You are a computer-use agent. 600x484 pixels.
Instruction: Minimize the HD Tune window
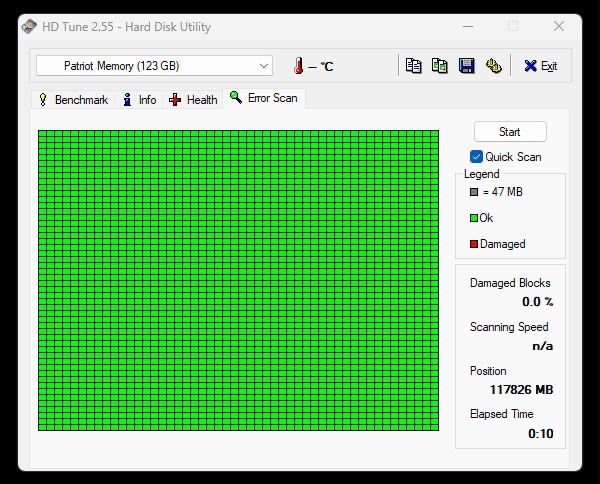click(468, 26)
